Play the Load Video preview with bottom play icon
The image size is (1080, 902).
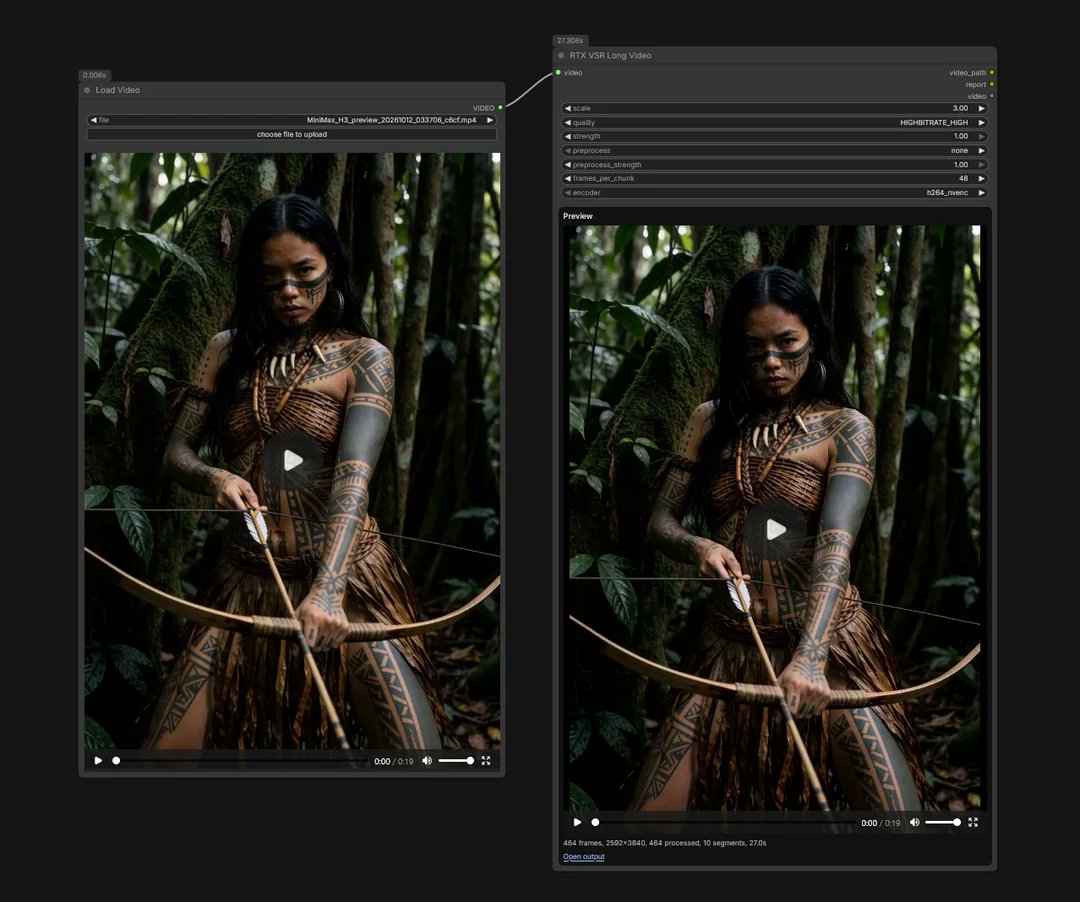tap(98, 761)
